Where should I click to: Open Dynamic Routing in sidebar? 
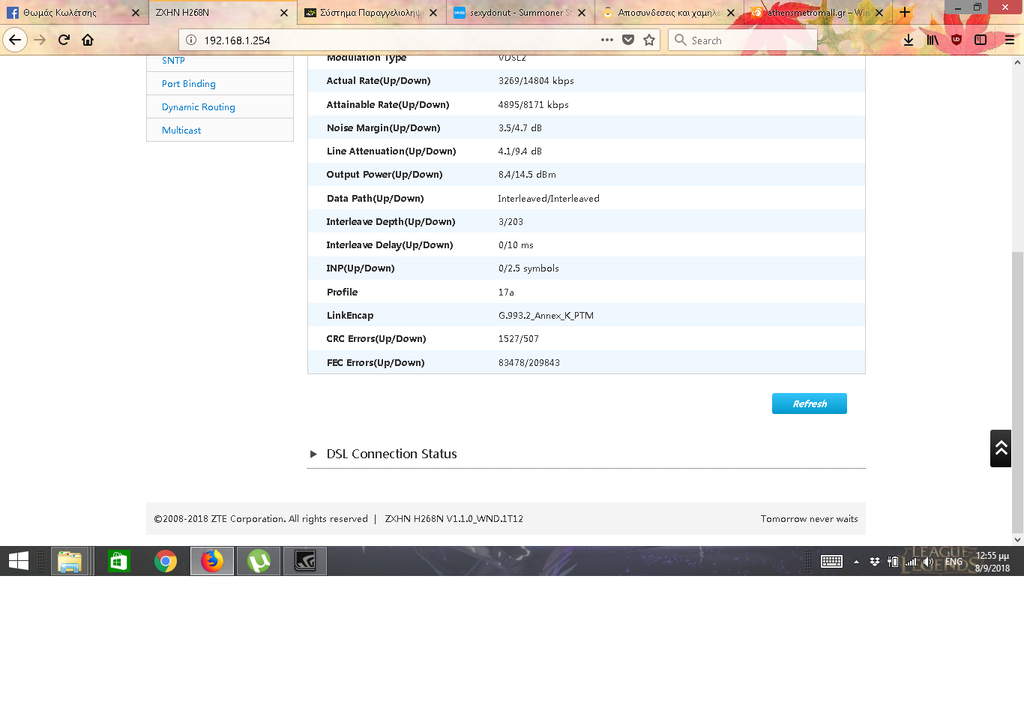[x=198, y=107]
